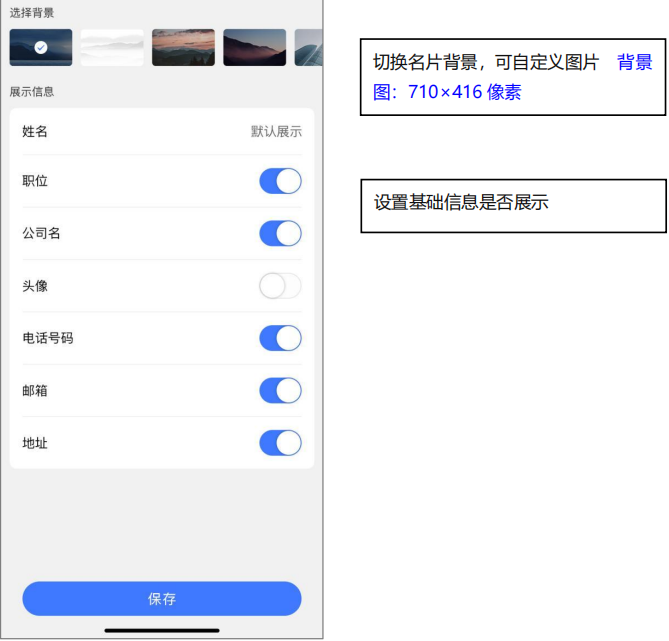The image size is (669, 641).
Task: Click the blue 710×416 像素 text
Action: (x=465, y=92)
